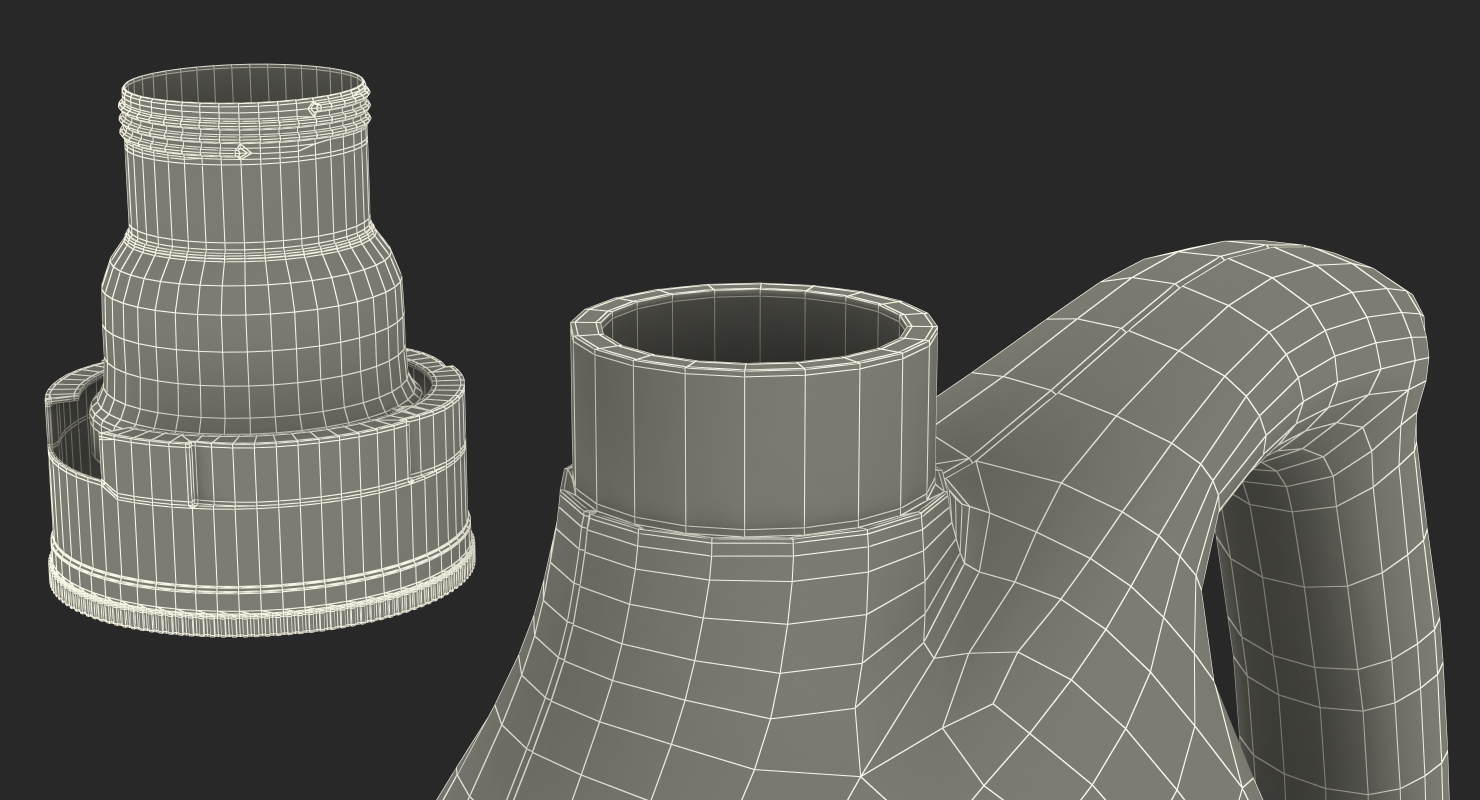
Task: Select the threaded bottle cap wireframe model
Action: coord(258,350)
